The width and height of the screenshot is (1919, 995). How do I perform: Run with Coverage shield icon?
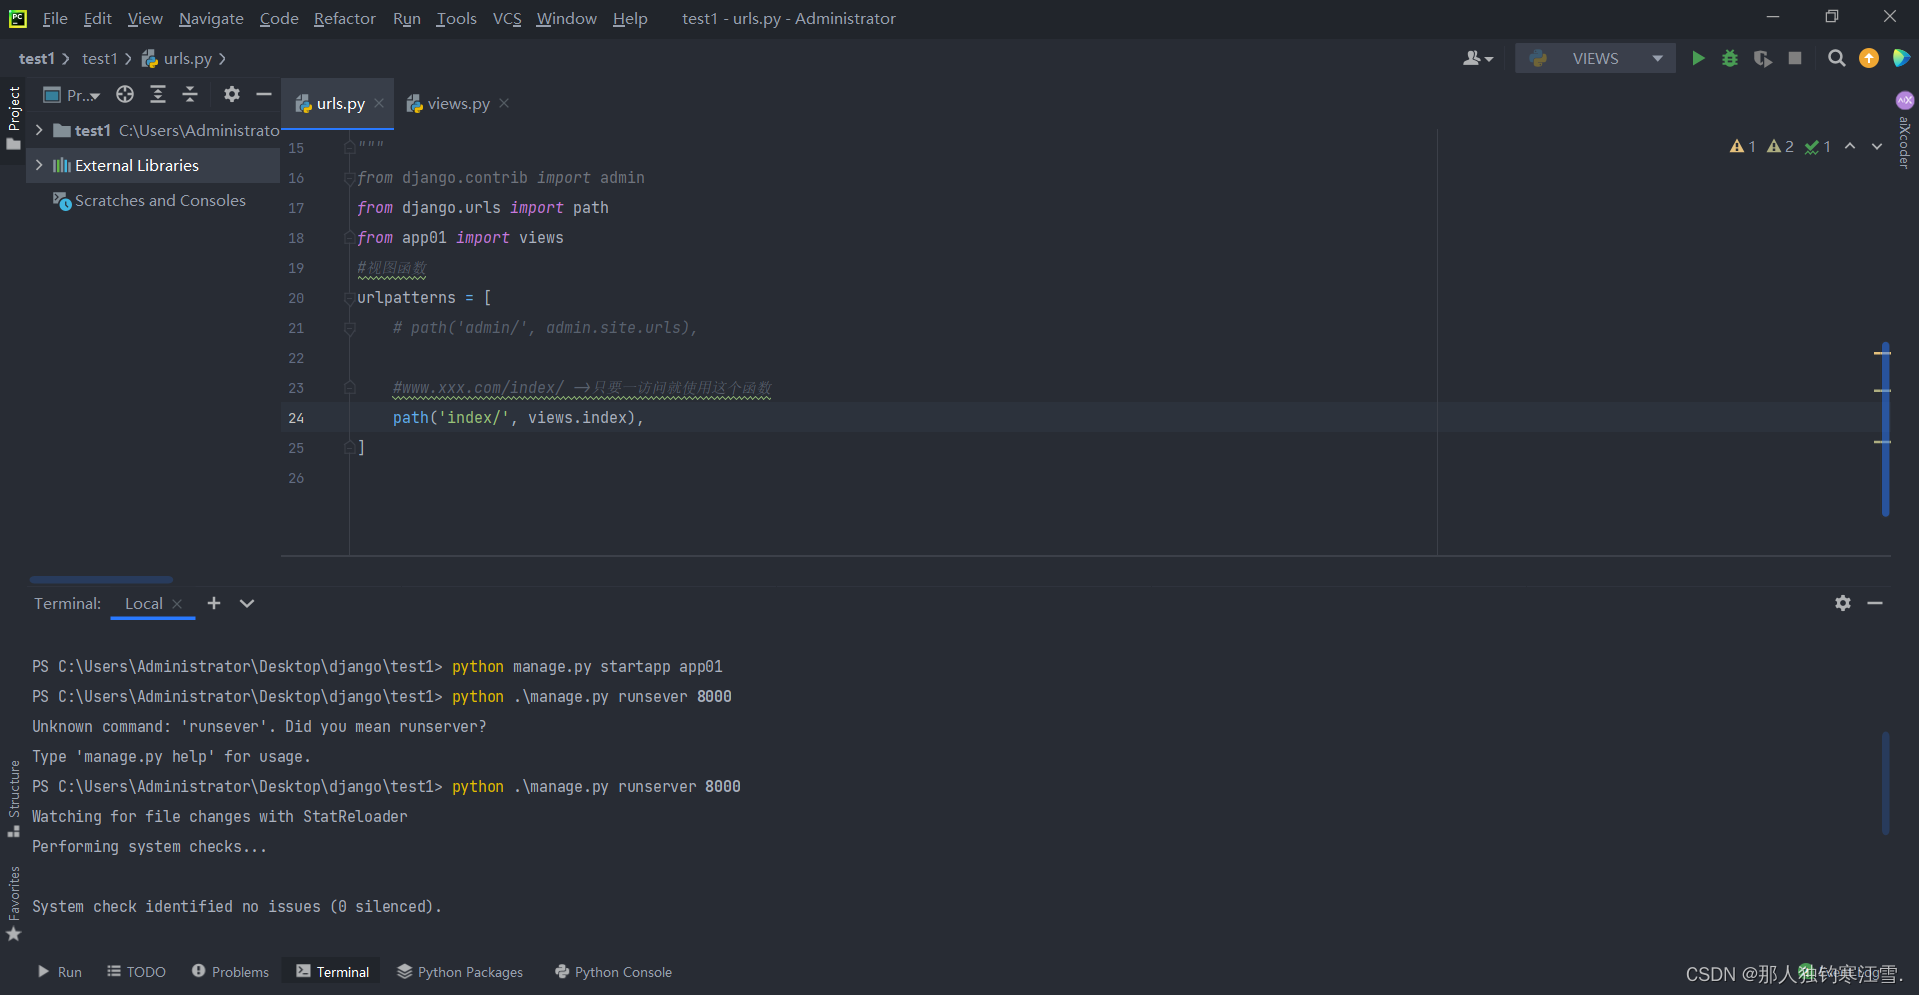[x=1762, y=58]
